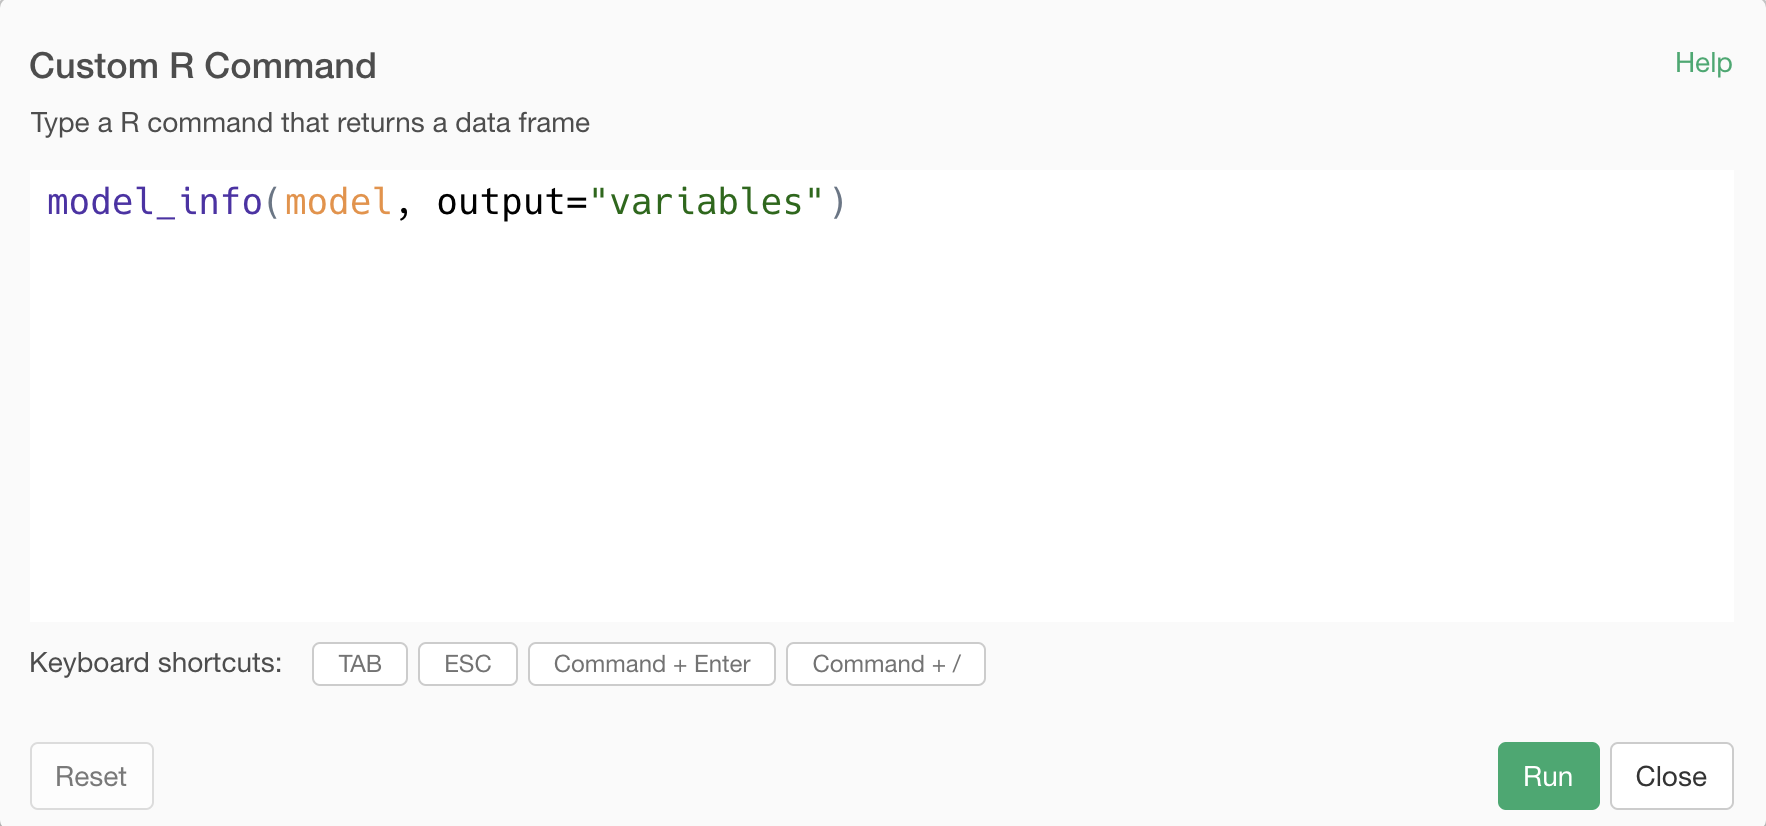Close the Custom R Command dialog

click(1671, 776)
